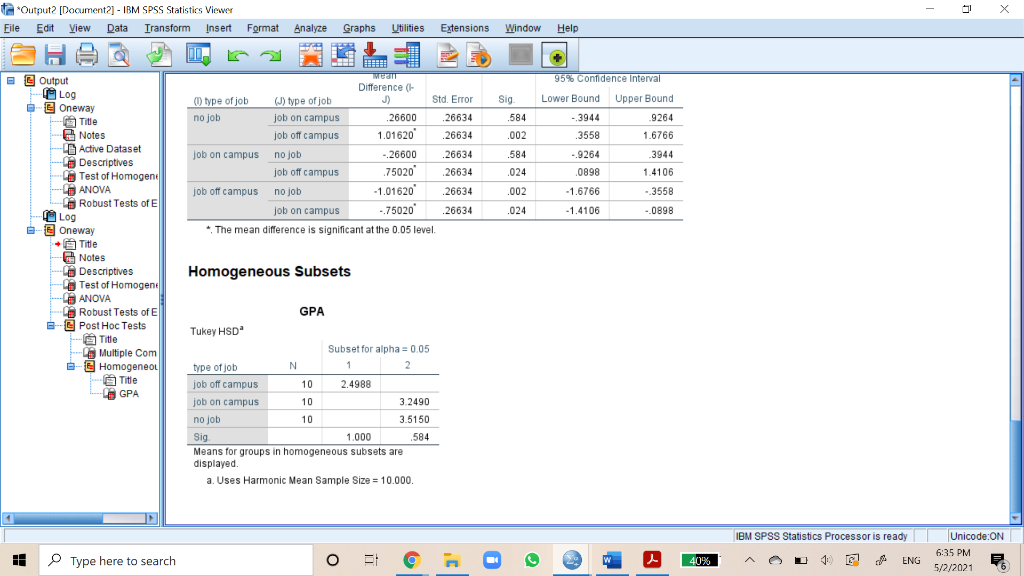The width and height of the screenshot is (1024, 576).
Task: Click the Export output toolbar icon
Action: (159, 55)
